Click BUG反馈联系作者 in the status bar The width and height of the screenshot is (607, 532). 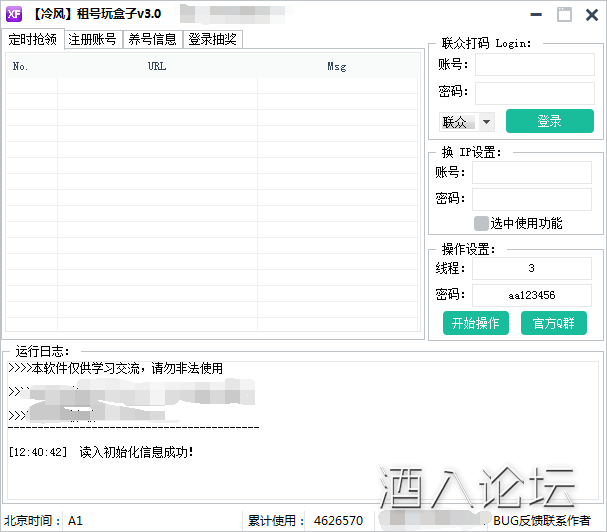click(542, 520)
